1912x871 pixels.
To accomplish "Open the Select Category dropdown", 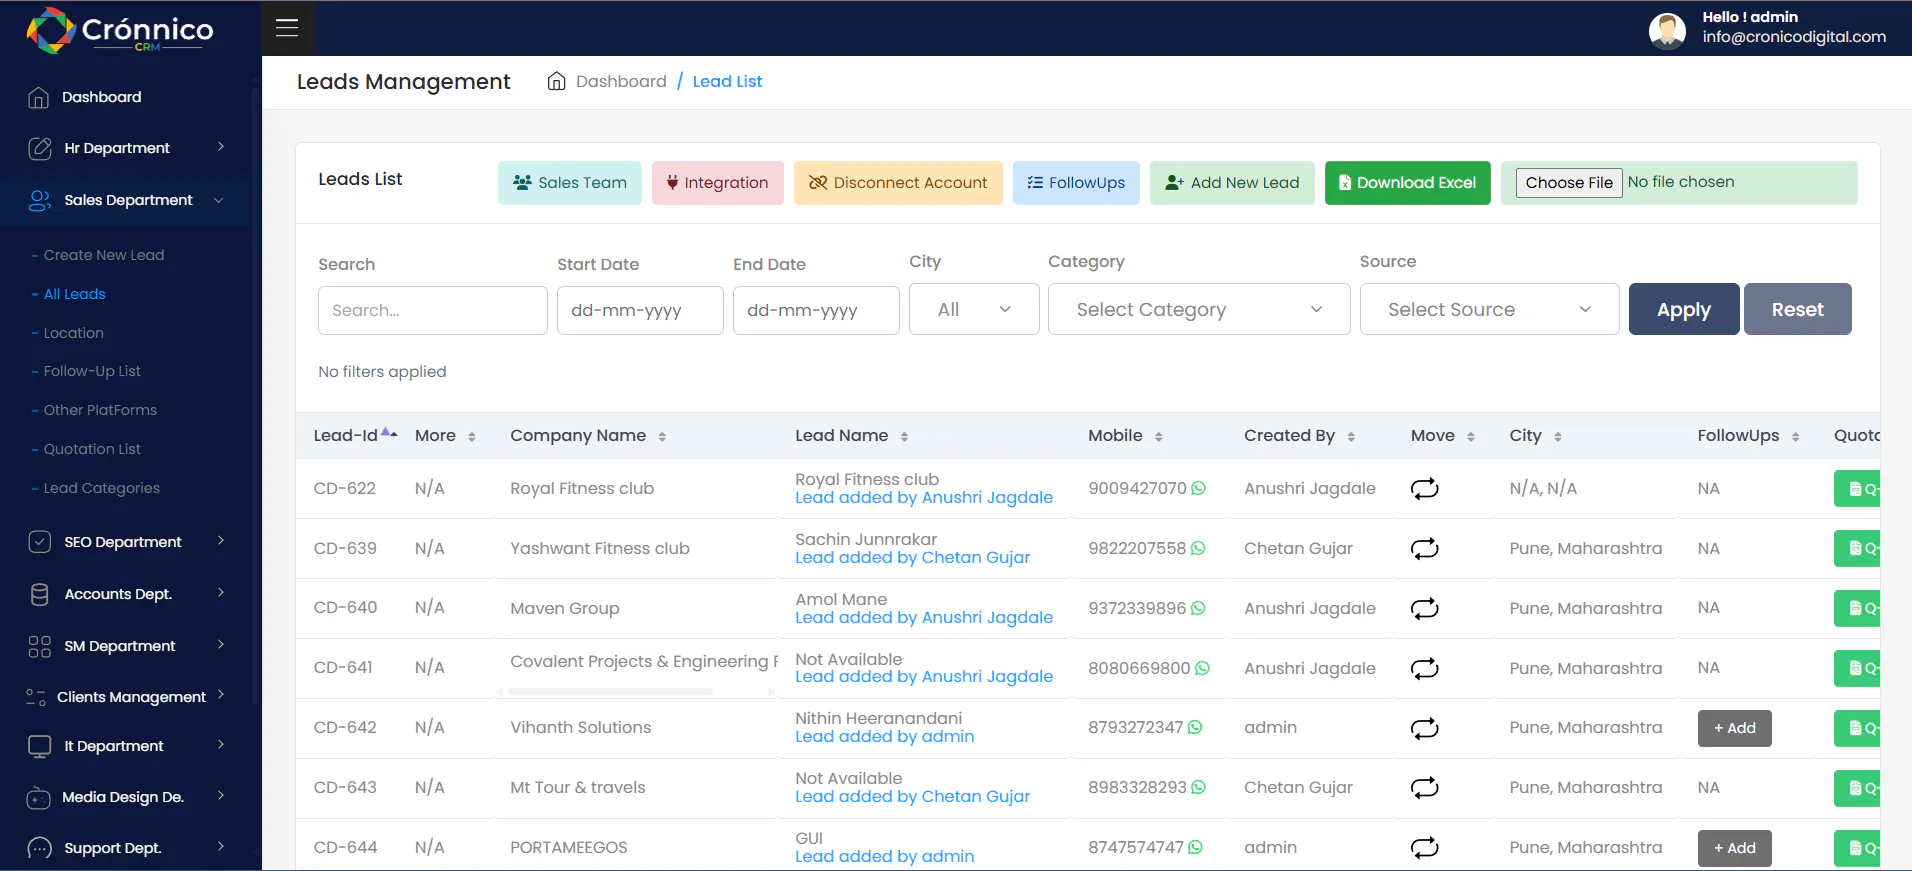I will coord(1199,309).
